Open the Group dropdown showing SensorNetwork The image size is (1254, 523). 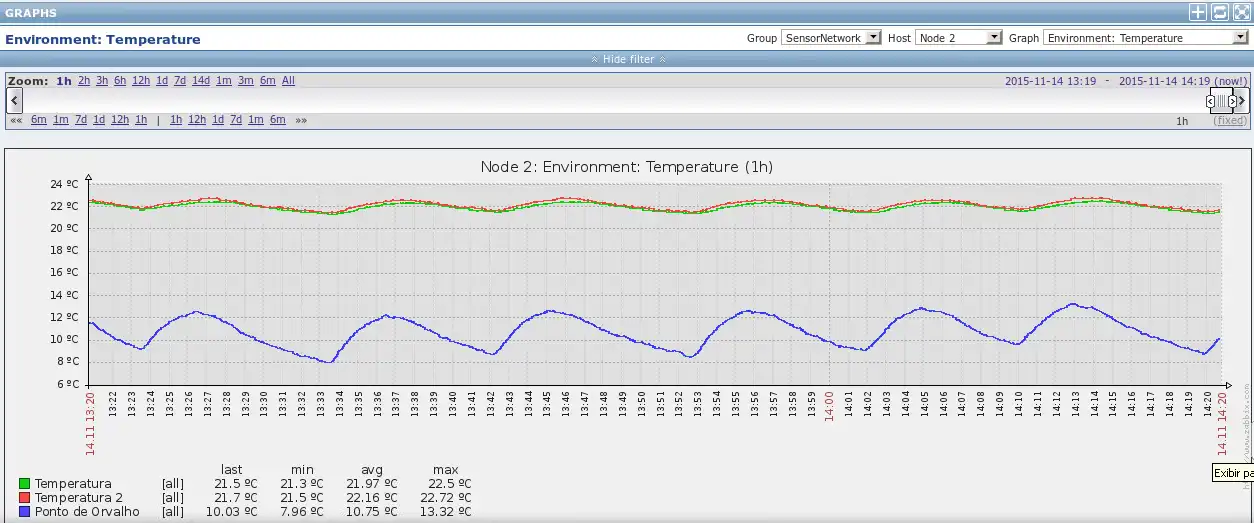(x=831, y=38)
